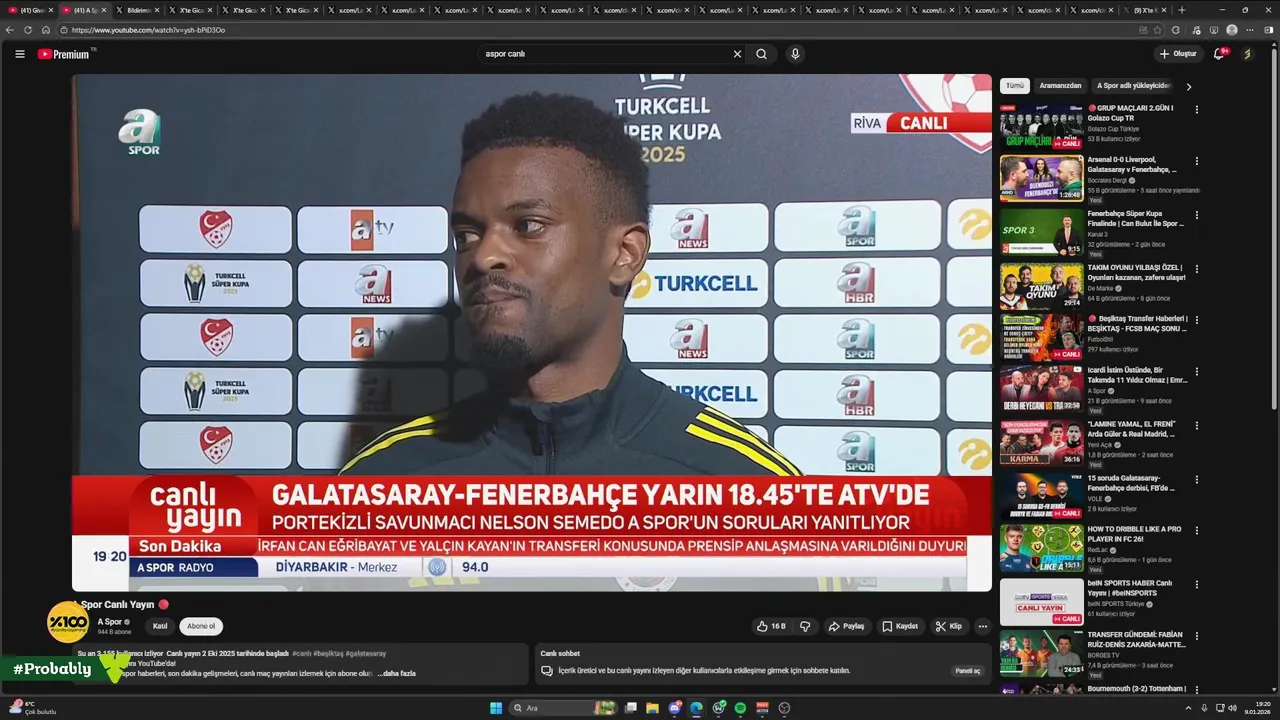Show hidden system tray icons chevron
This screenshot has height=720, width=1280.
click(1189, 708)
